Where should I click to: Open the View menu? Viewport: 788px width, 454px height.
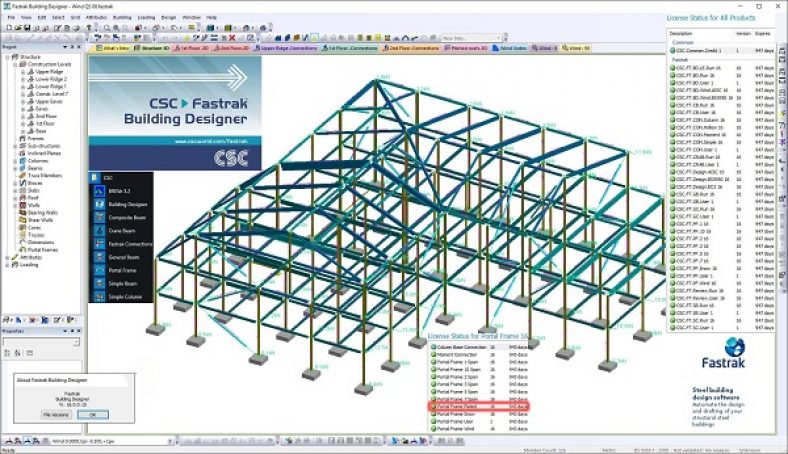click(26, 18)
